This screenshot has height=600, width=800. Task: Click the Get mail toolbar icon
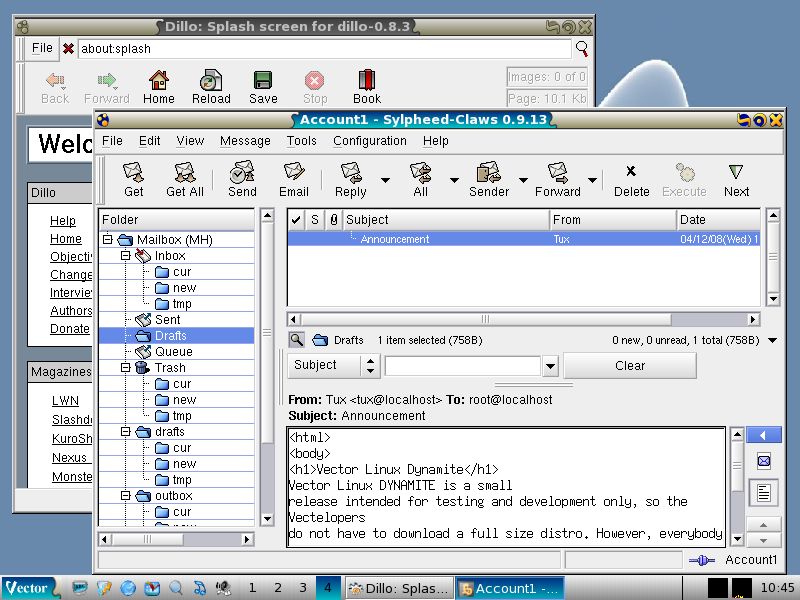[133, 179]
